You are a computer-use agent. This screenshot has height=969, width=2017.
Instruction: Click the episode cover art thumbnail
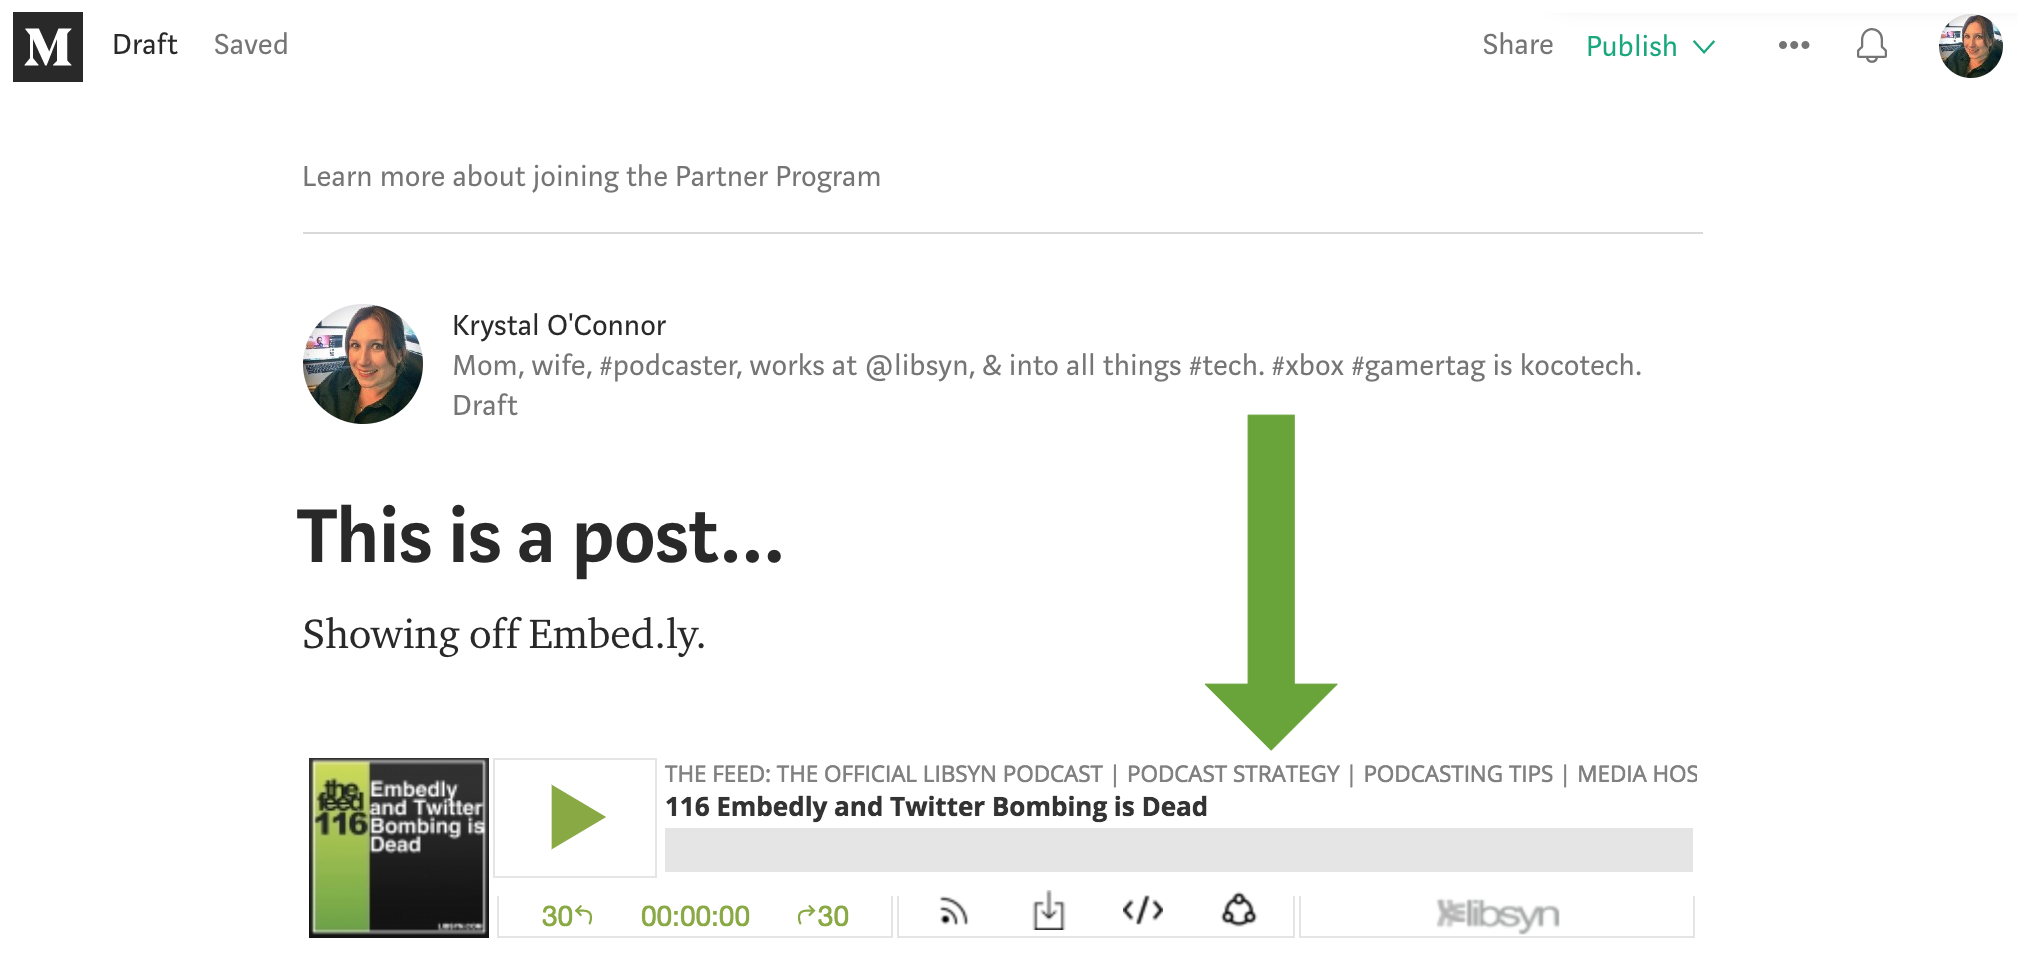tap(399, 847)
